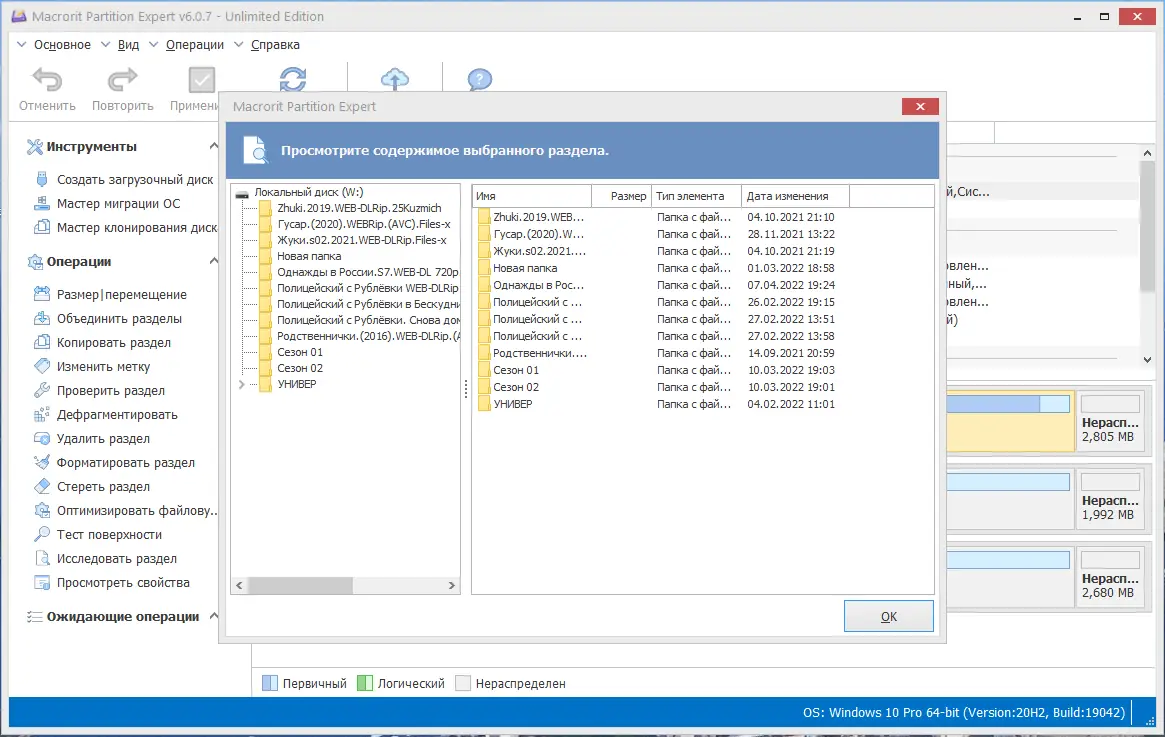The image size is (1165, 737).
Task: Sort by Размер column header
Action: [x=621, y=196]
